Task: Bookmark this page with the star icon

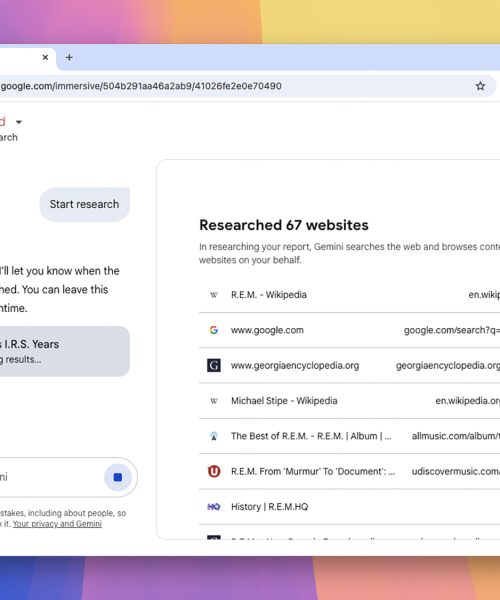Action: 480,86
